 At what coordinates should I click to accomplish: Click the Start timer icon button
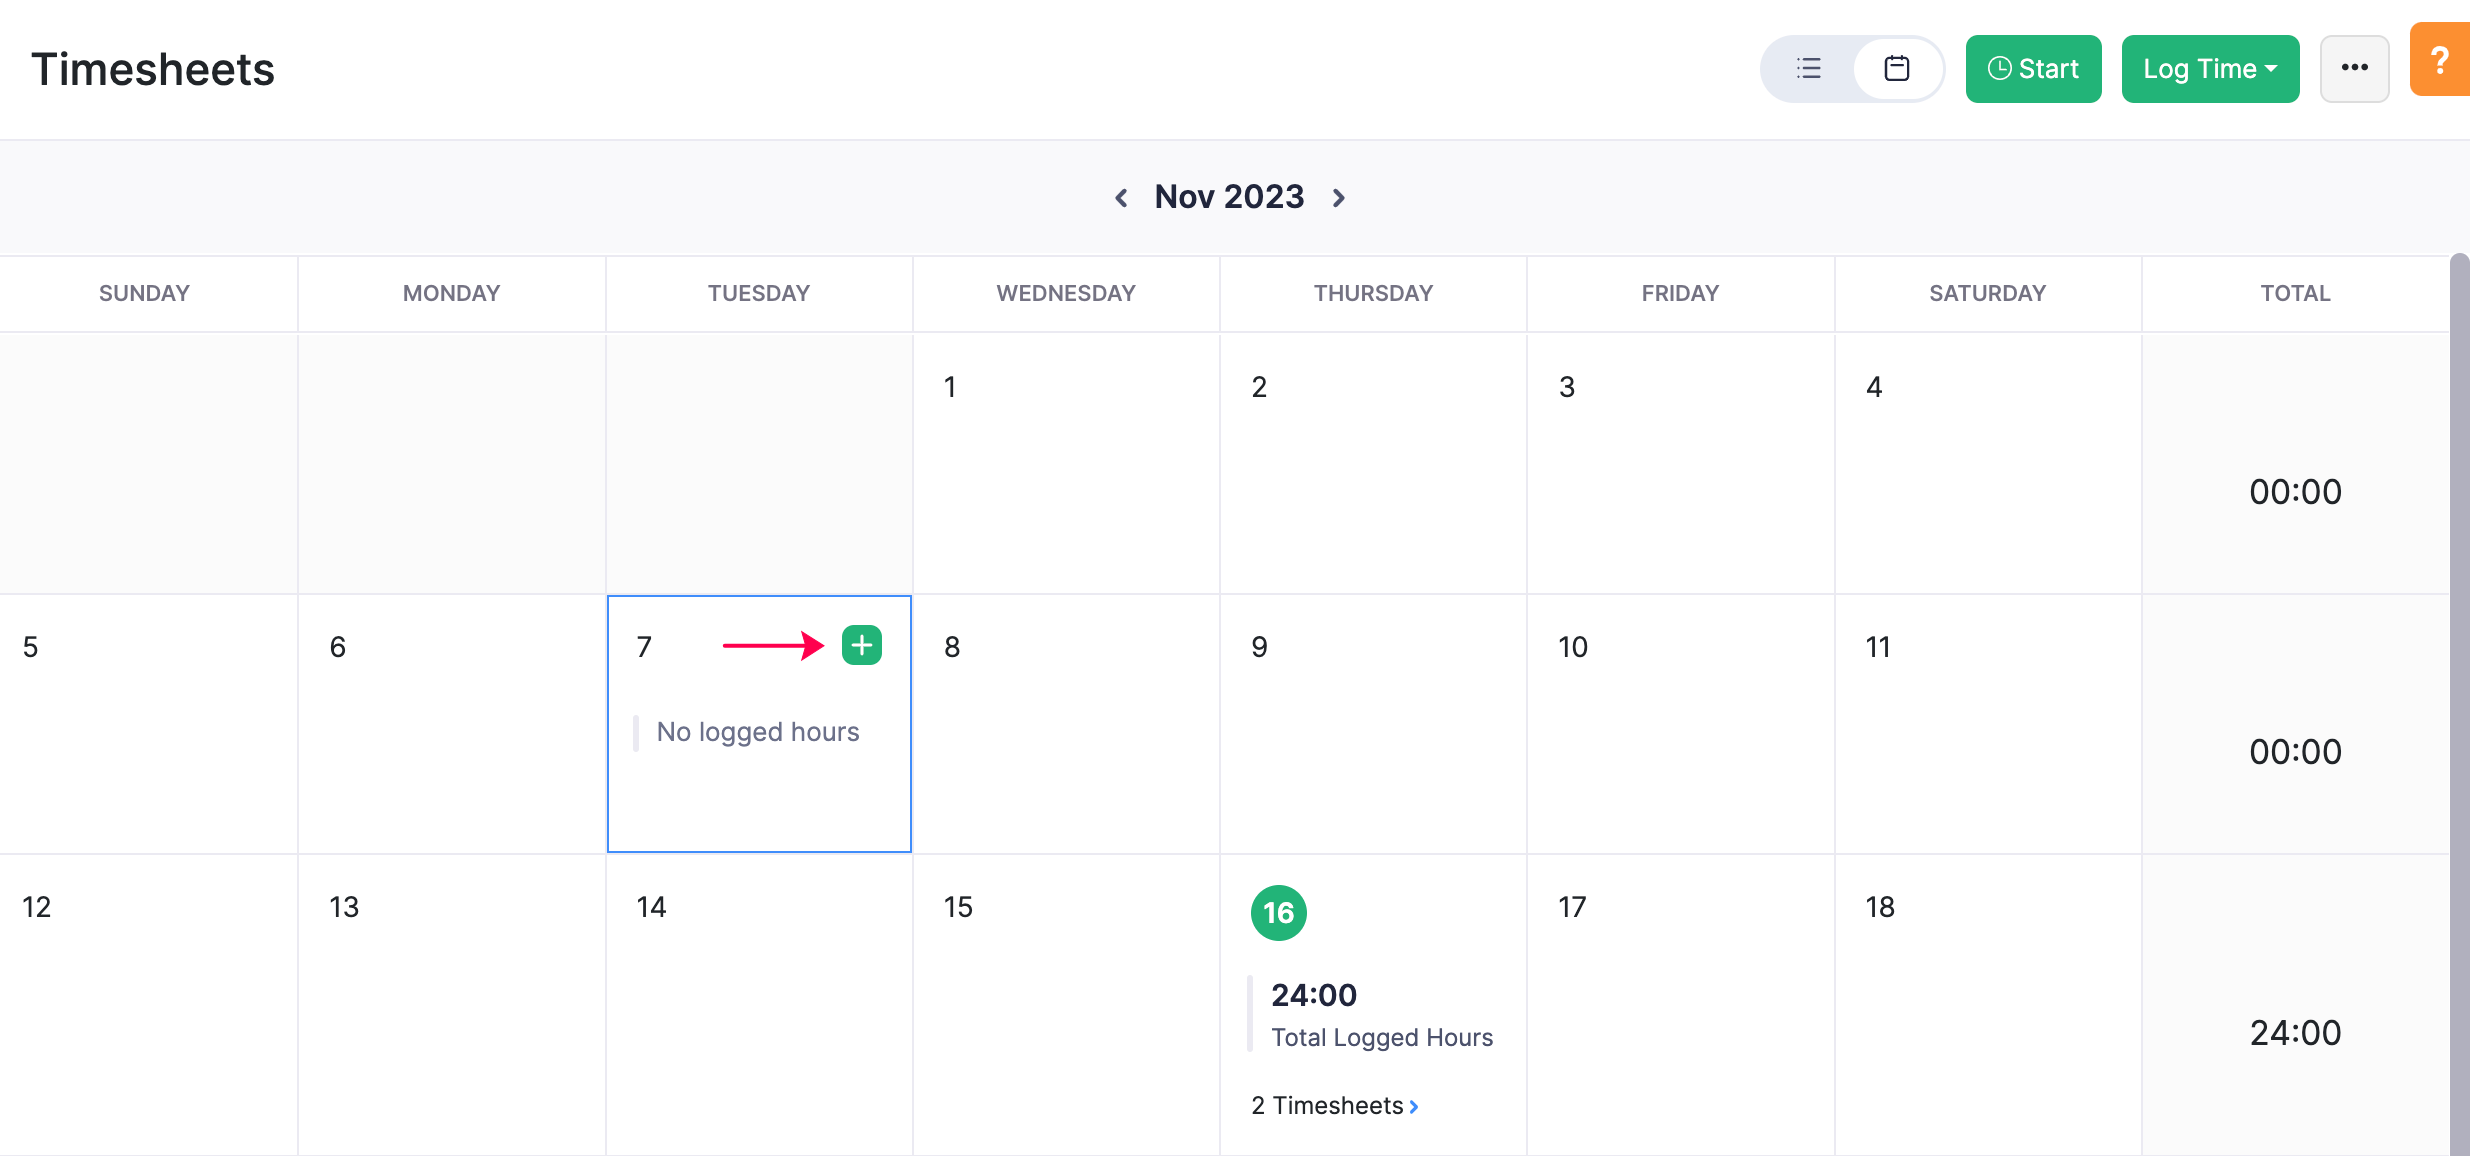2032,69
